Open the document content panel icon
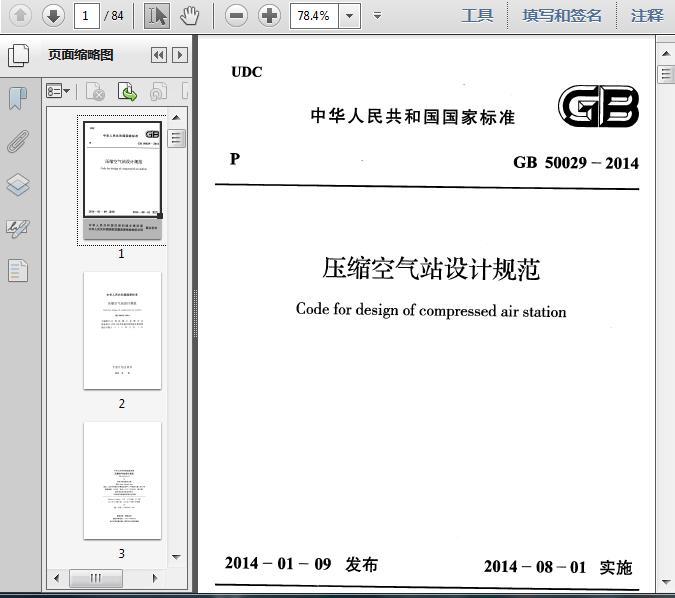 [x=18, y=271]
